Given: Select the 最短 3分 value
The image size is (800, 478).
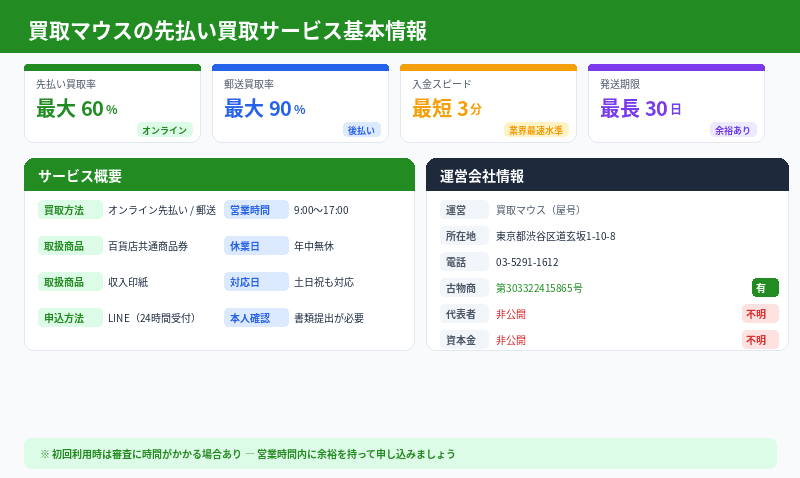Looking at the screenshot, I should coord(447,109).
